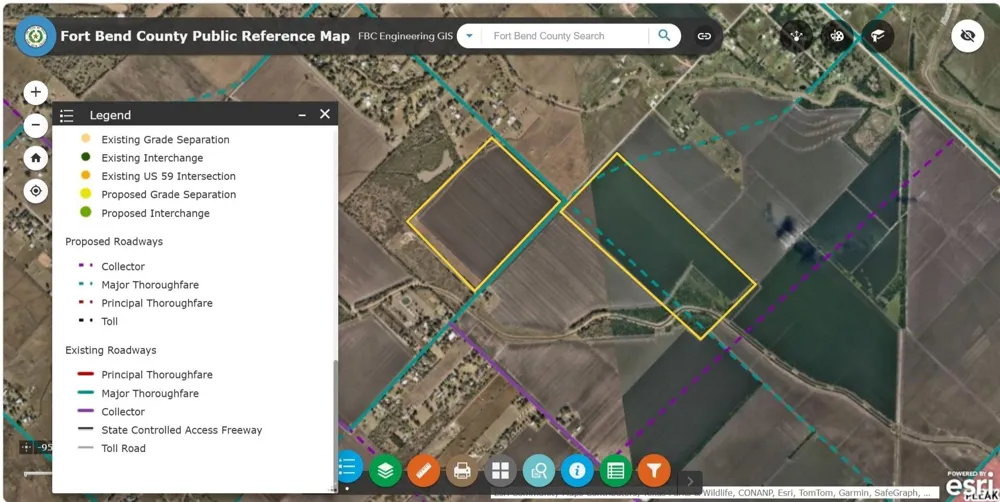Open the search source dropdown arrow
This screenshot has width=1000, height=502.
pyautogui.click(x=469, y=36)
